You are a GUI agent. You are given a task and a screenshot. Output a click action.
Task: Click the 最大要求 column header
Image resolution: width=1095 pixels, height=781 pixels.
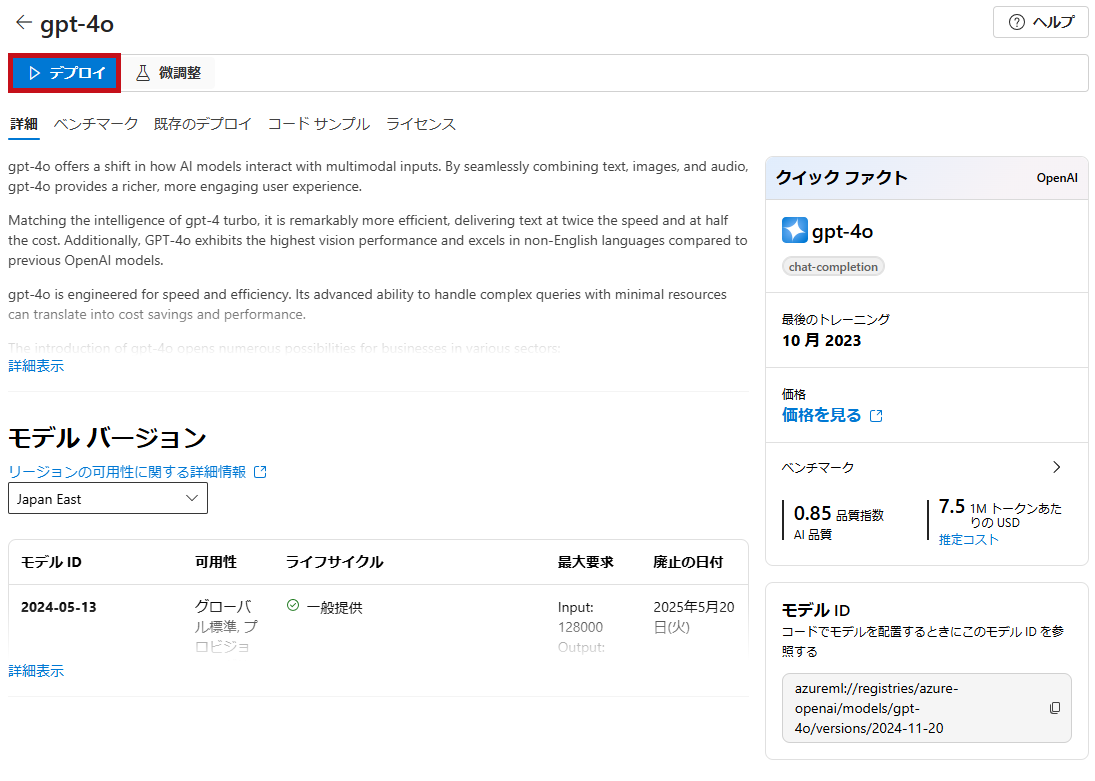pyautogui.click(x=585, y=562)
